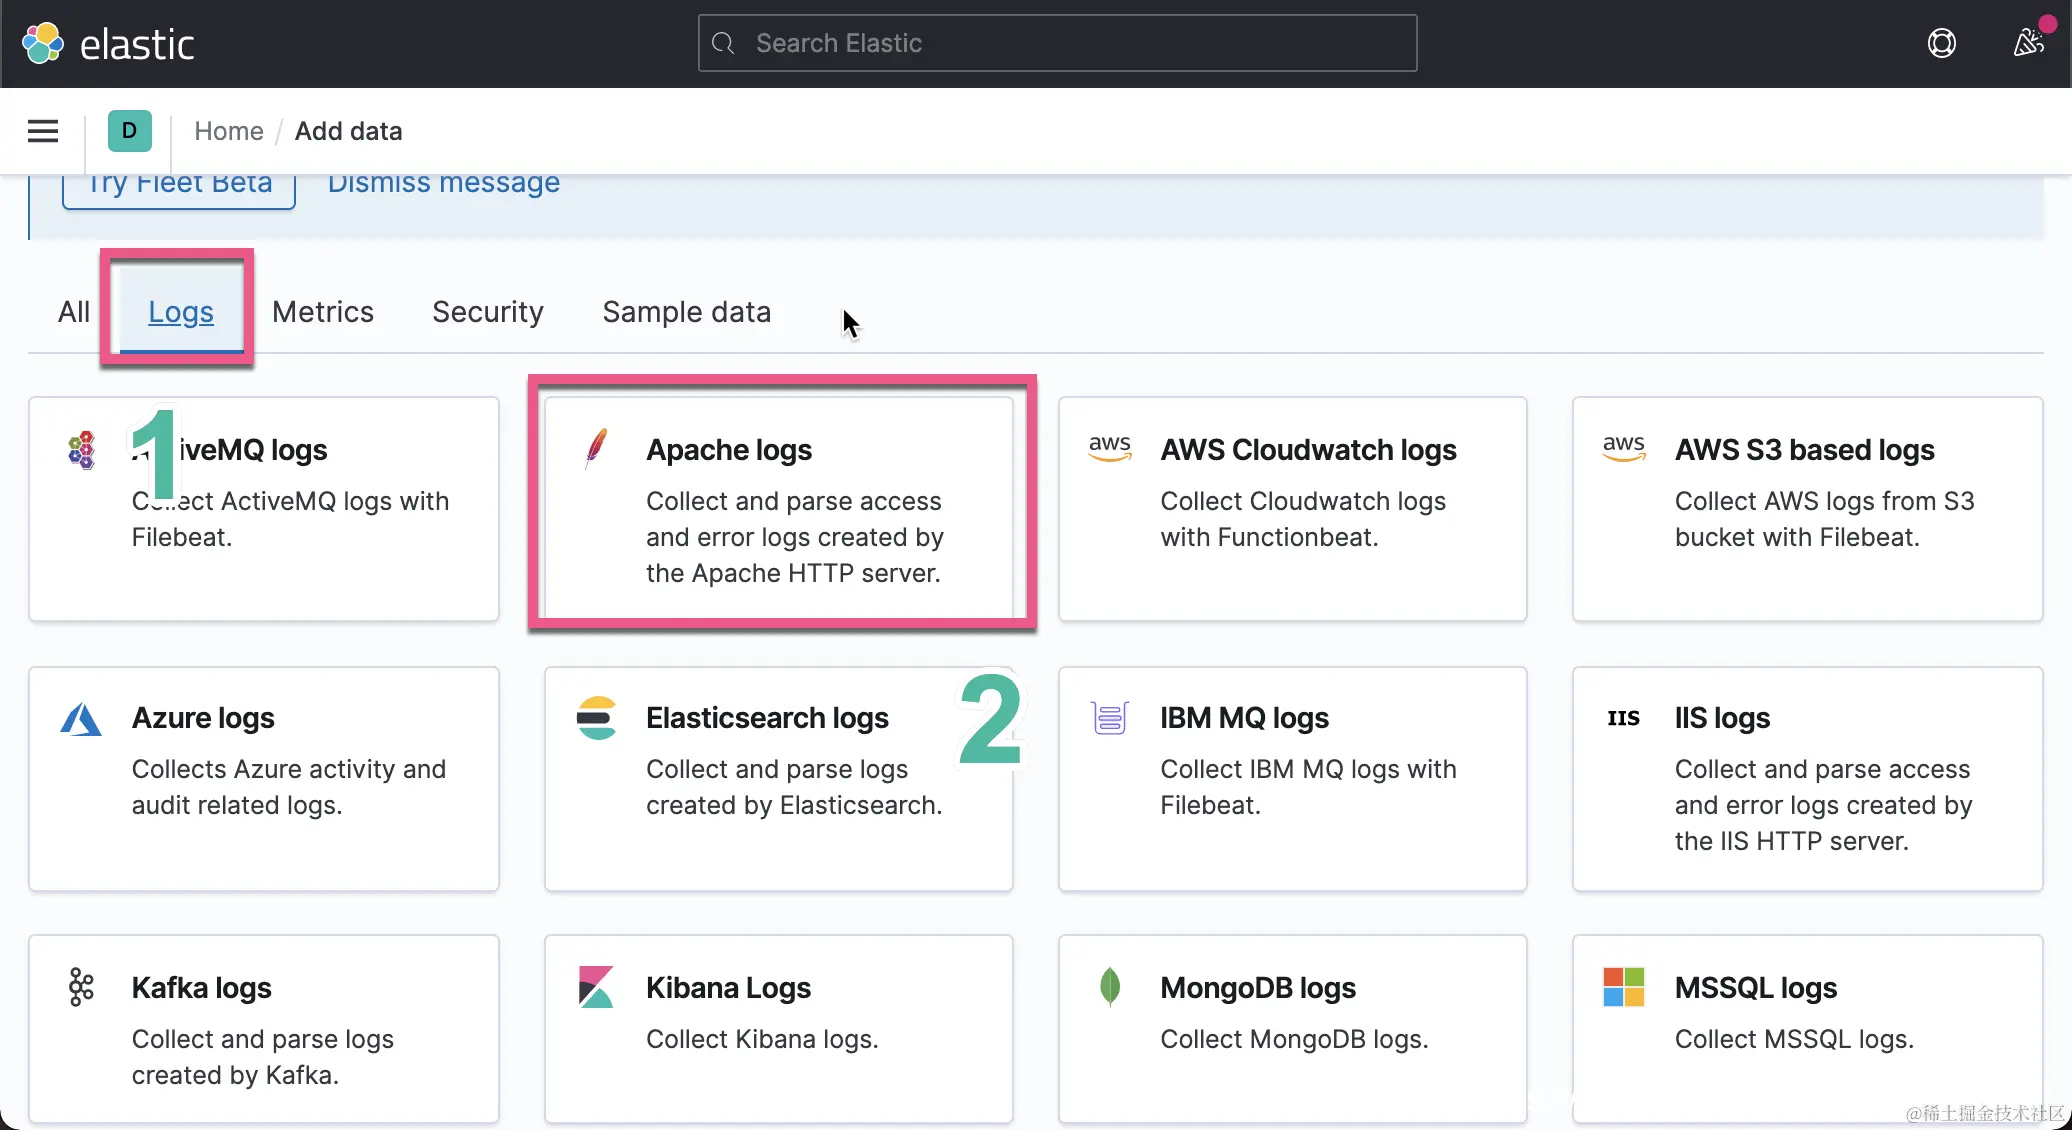Image resolution: width=2072 pixels, height=1130 pixels.
Task: Go to the Home breadcrumb link
Action: (x=228, y=131)
